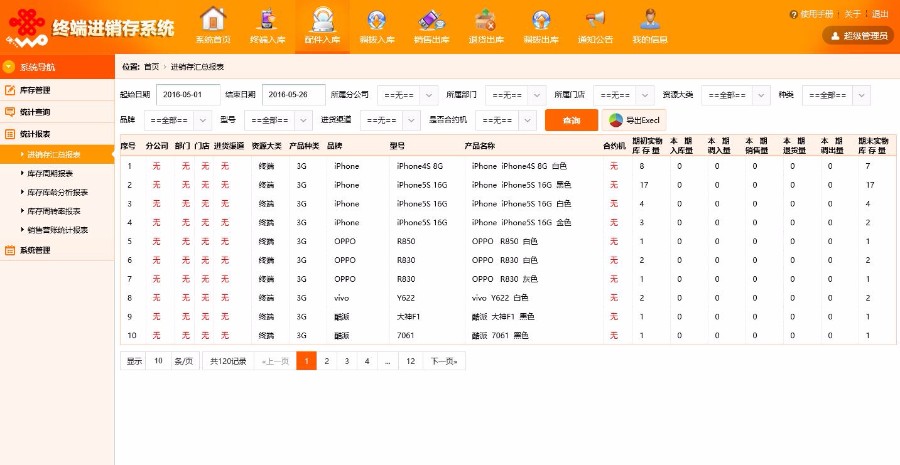The width and height of the screenshot is (900, 465).
Task: Click the 导出Excel button label
Action: 643,121
